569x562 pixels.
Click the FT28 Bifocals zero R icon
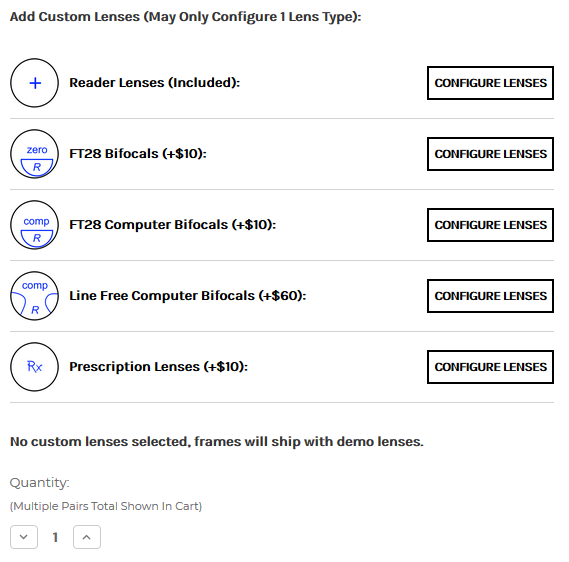34,154
